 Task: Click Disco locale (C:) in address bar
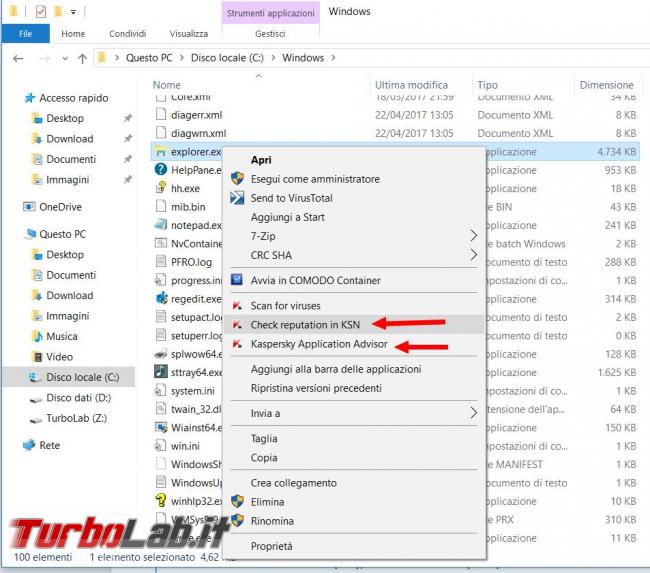227,58
